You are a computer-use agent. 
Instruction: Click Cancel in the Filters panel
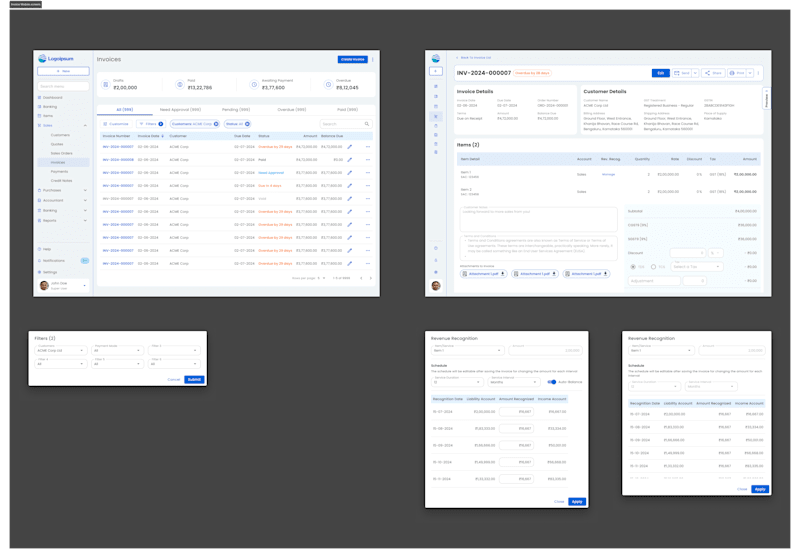click(173, 379)
